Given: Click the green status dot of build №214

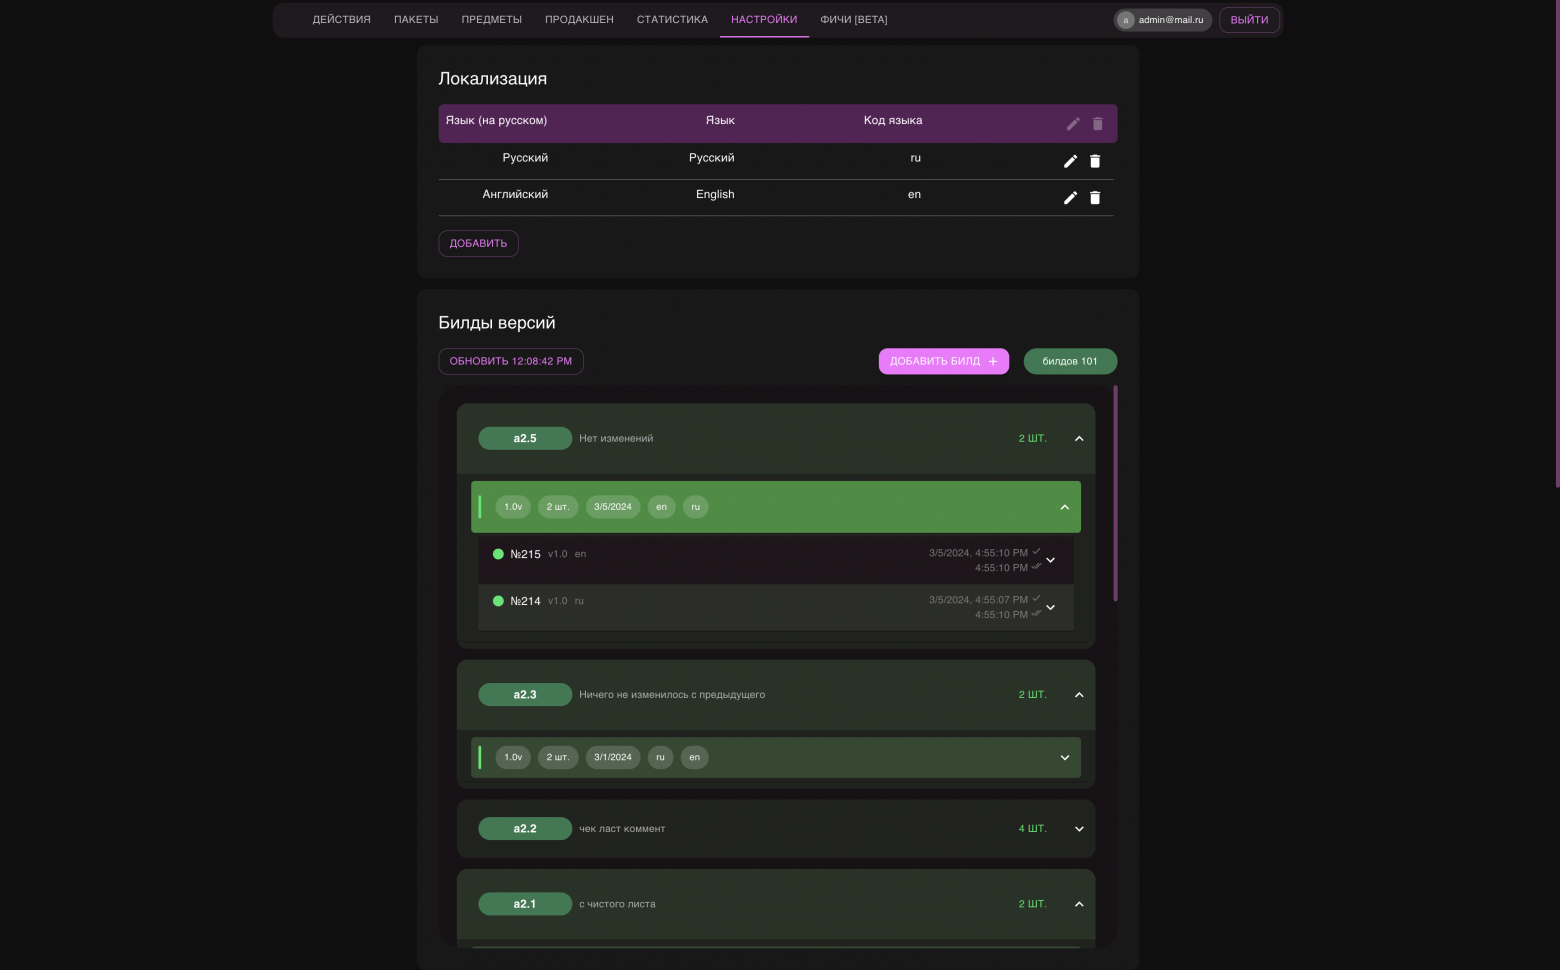Looking at the screenshot, I should coord(498,601).
